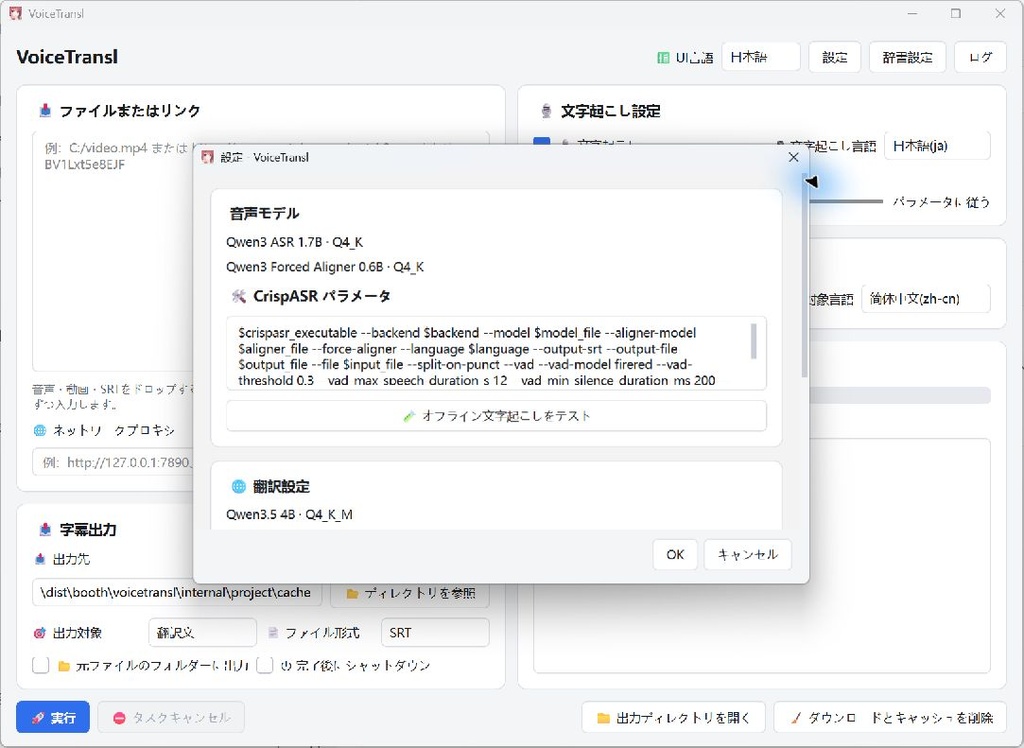The width and height of the screenshot is (1024, 748).
Task: Open 辞書設定 in the main window
Action: coord(907,57)
